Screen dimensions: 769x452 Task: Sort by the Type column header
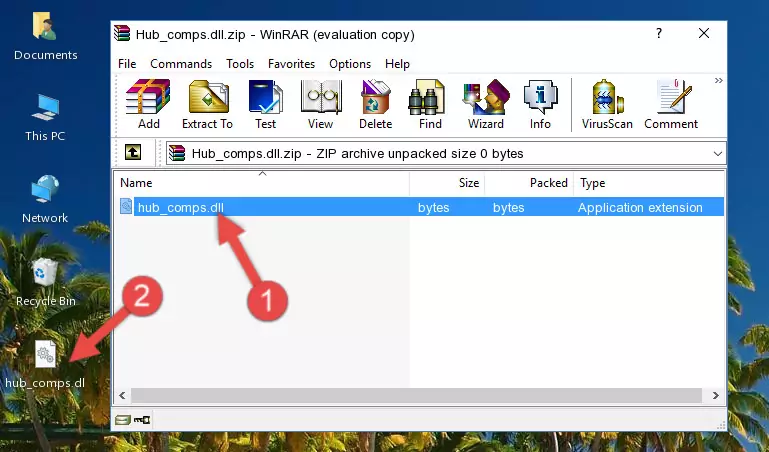tap(648, 183)
